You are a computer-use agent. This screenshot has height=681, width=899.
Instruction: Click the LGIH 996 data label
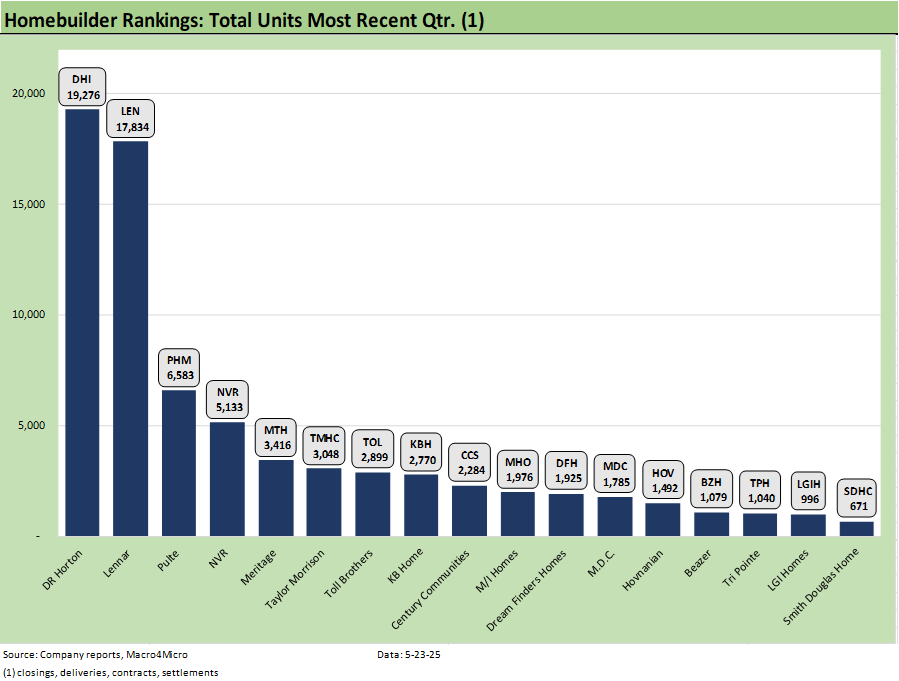[x=809, y=491]
